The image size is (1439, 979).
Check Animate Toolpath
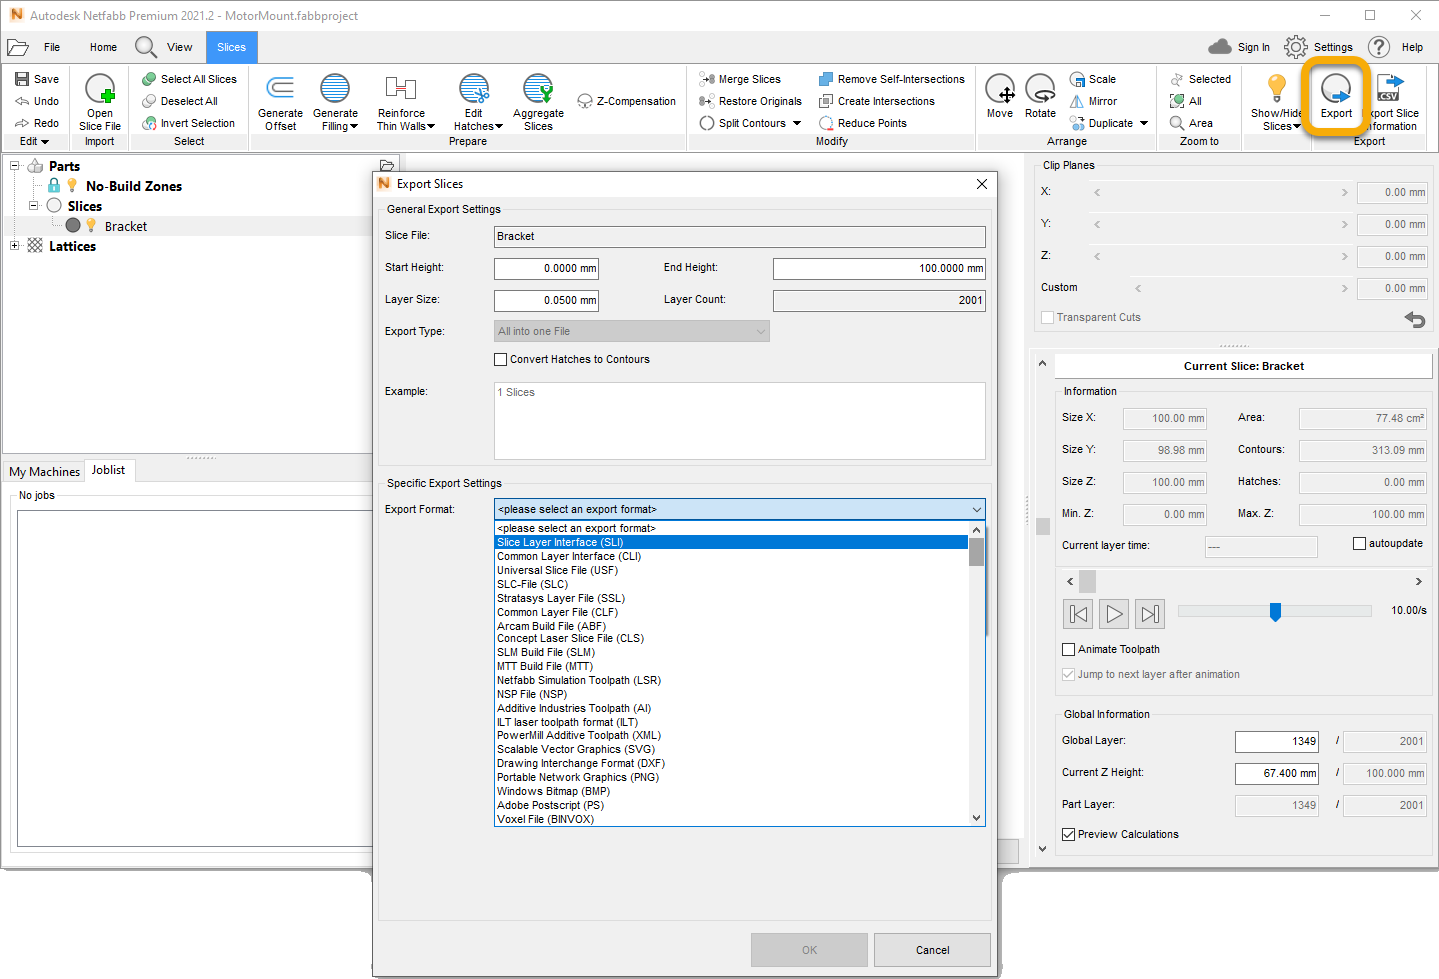(1068, 649)
